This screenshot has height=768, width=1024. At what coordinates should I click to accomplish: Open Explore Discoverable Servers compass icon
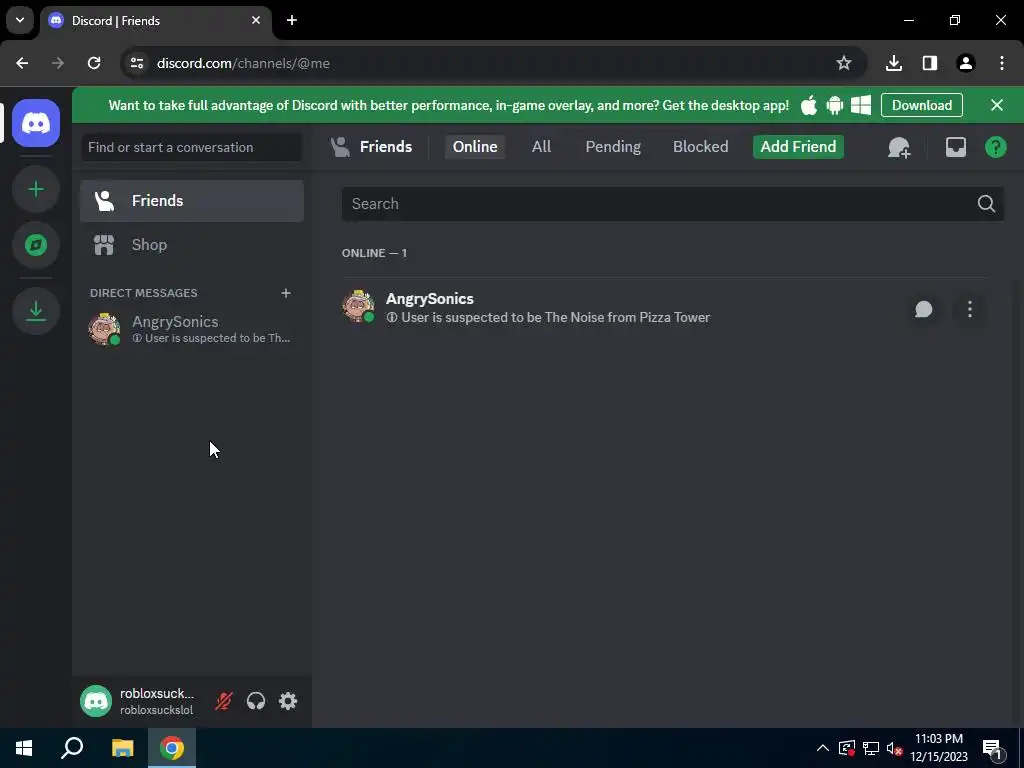pyautogui.click(x=36, y=245)
